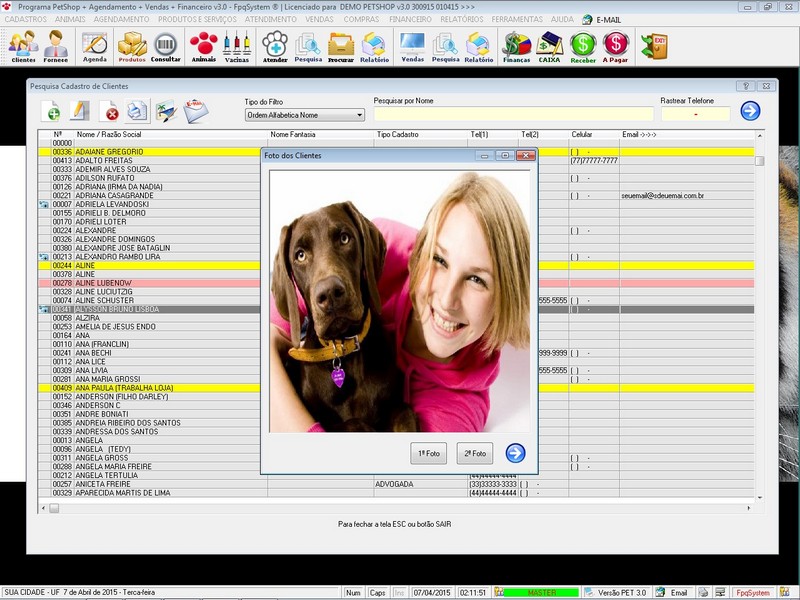This screenshot has height=600, width=800.
Task: Open the FERRAMENTAS menu
Action: click(517, 19)
